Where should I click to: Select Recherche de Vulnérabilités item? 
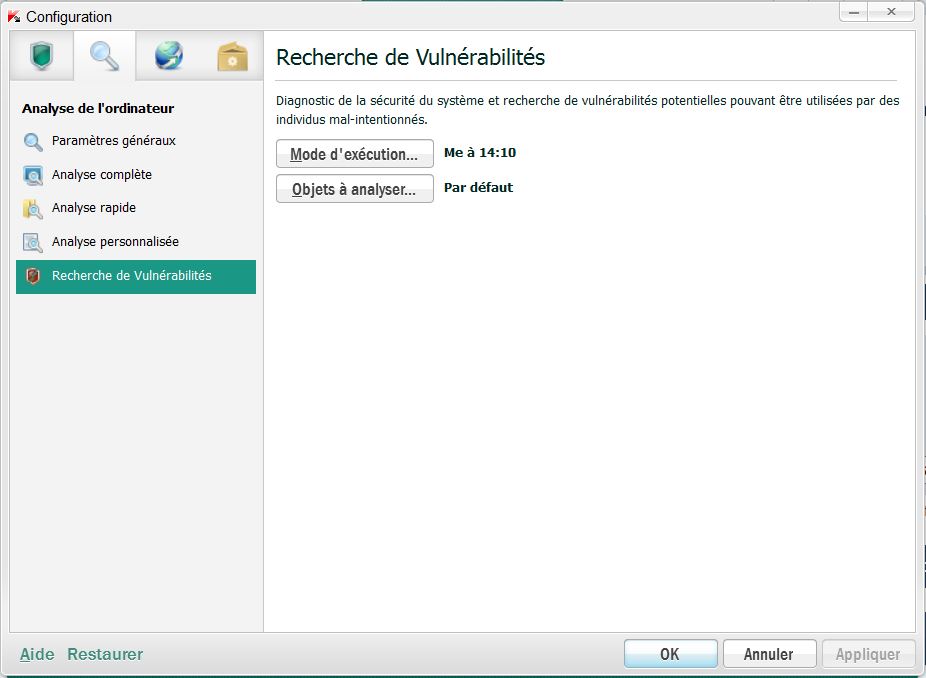coord(136,276)
